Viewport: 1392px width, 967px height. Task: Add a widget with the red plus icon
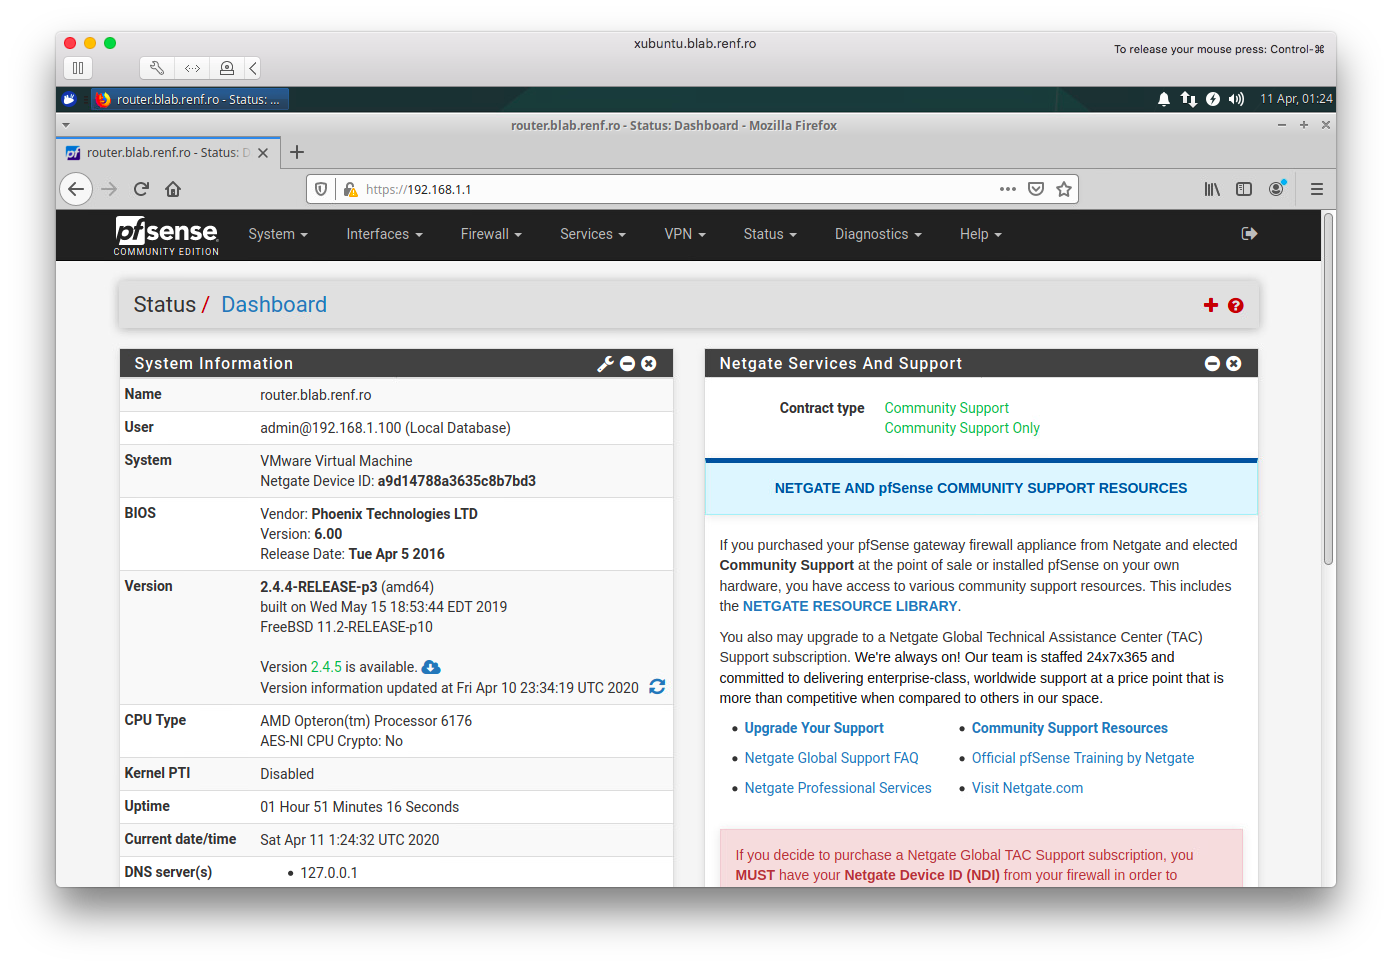(1211, 305)
